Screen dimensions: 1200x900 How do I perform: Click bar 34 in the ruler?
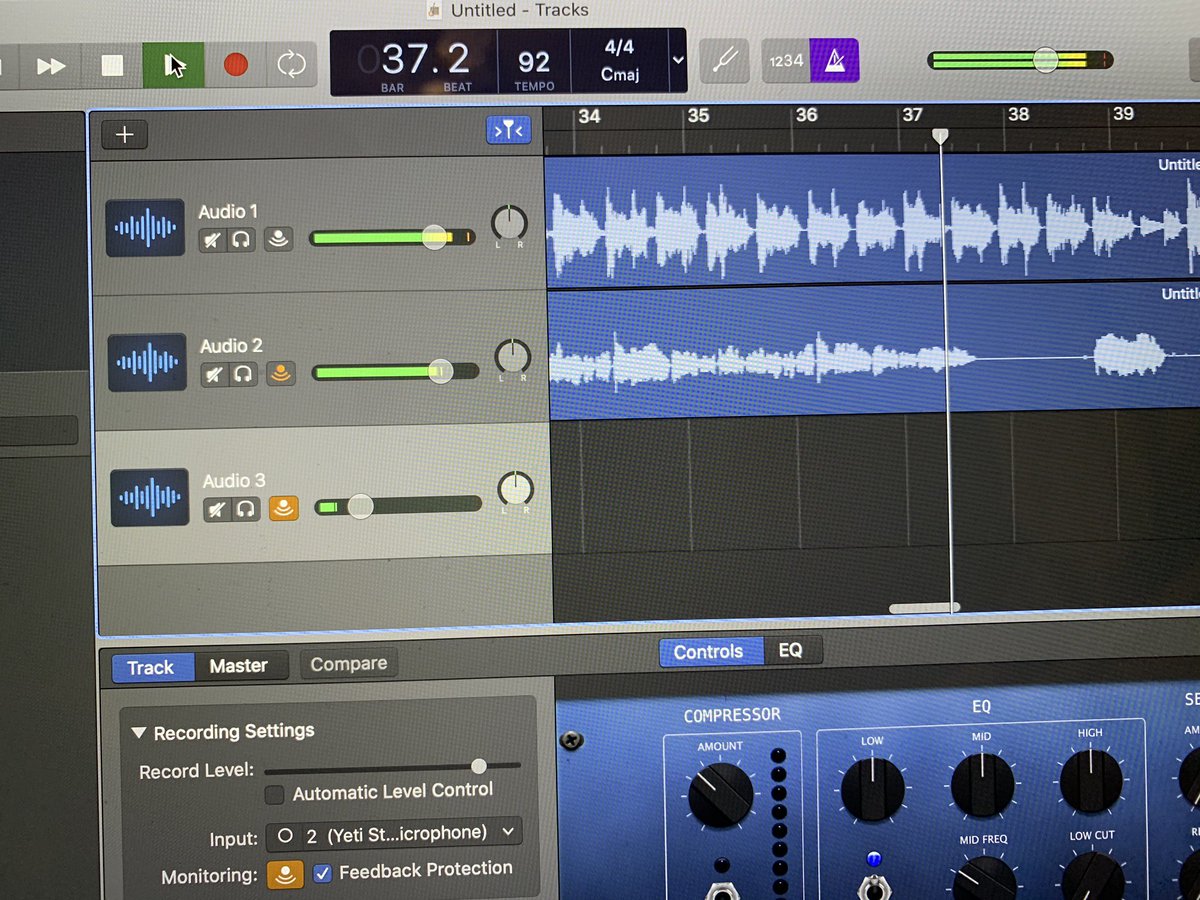(x=589, y=117)
